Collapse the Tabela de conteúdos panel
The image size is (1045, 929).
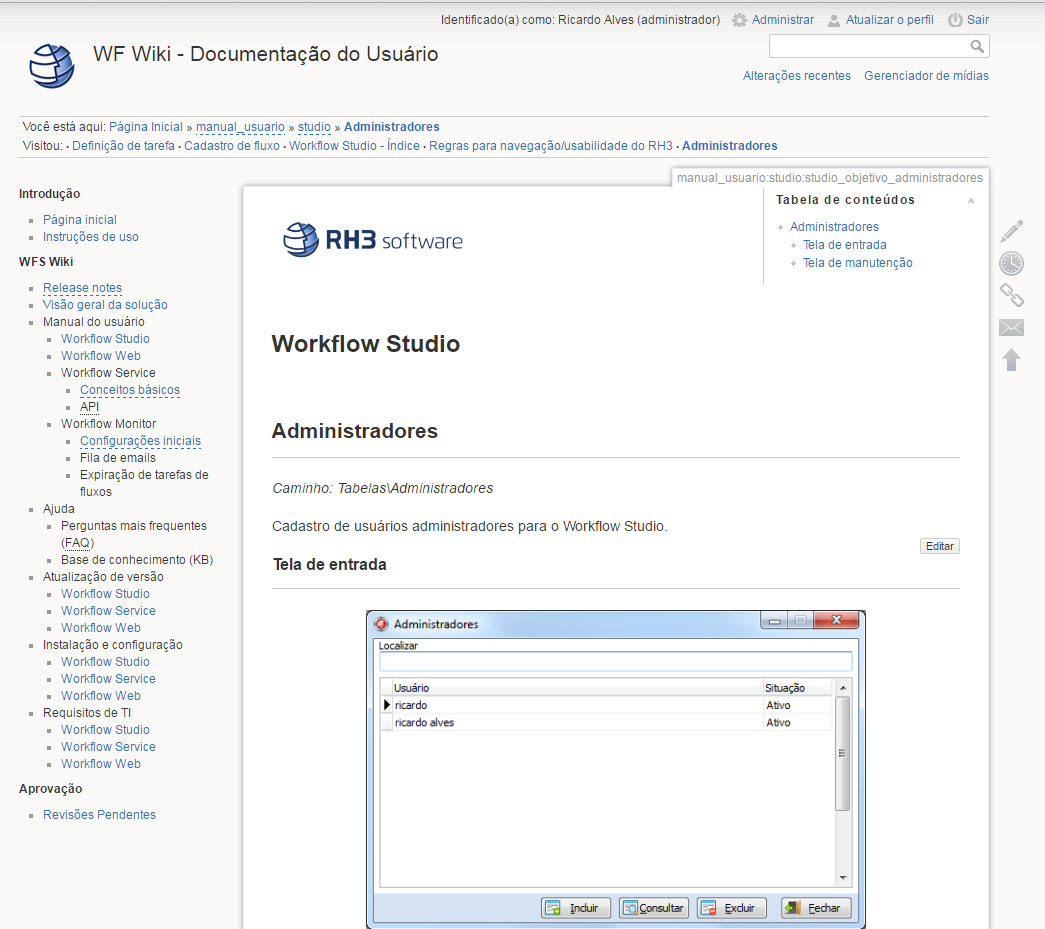(x=969, y=200)
